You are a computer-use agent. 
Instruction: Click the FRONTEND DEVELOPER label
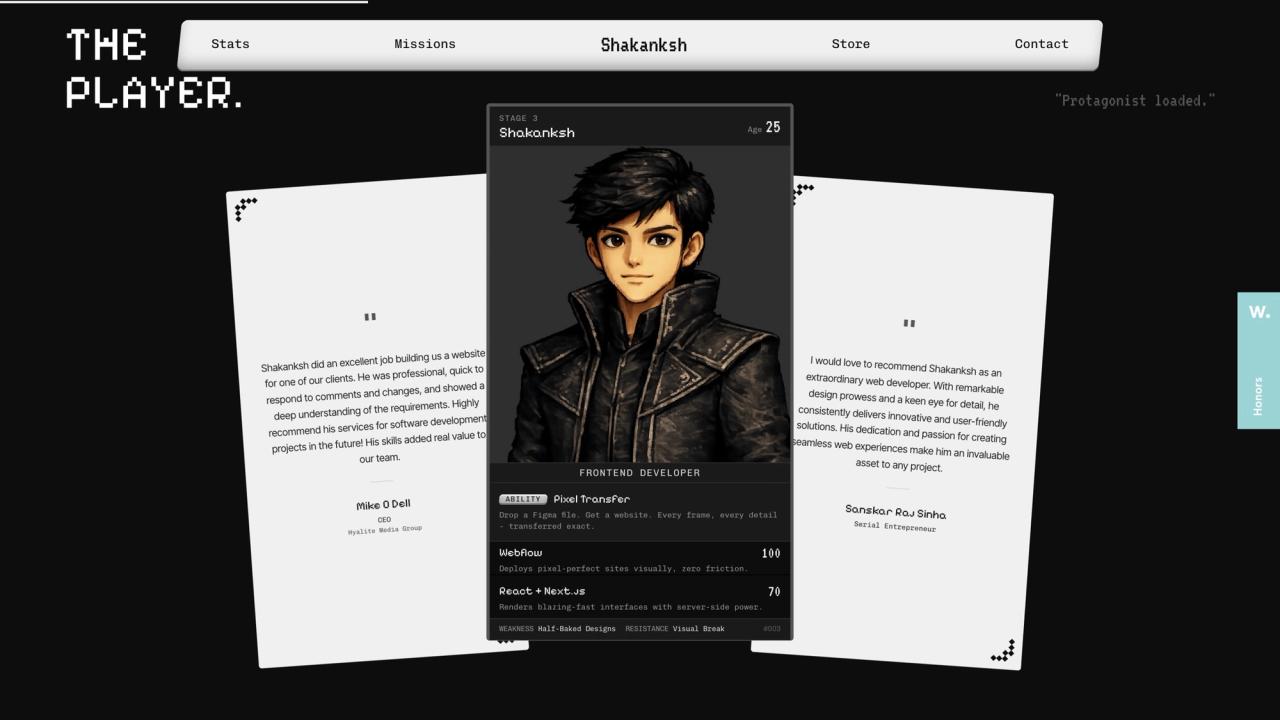click(x=640, y=473)
